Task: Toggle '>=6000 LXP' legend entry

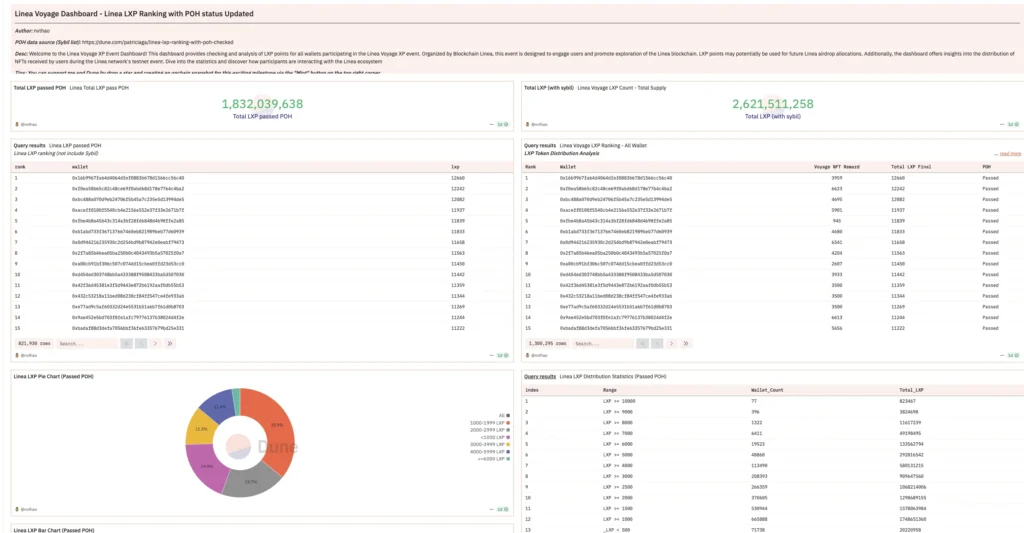Action: (x=494, y=459)
